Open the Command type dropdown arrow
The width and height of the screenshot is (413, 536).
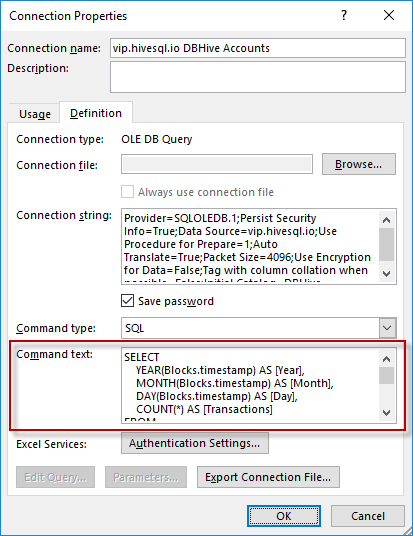click(387, 328)
